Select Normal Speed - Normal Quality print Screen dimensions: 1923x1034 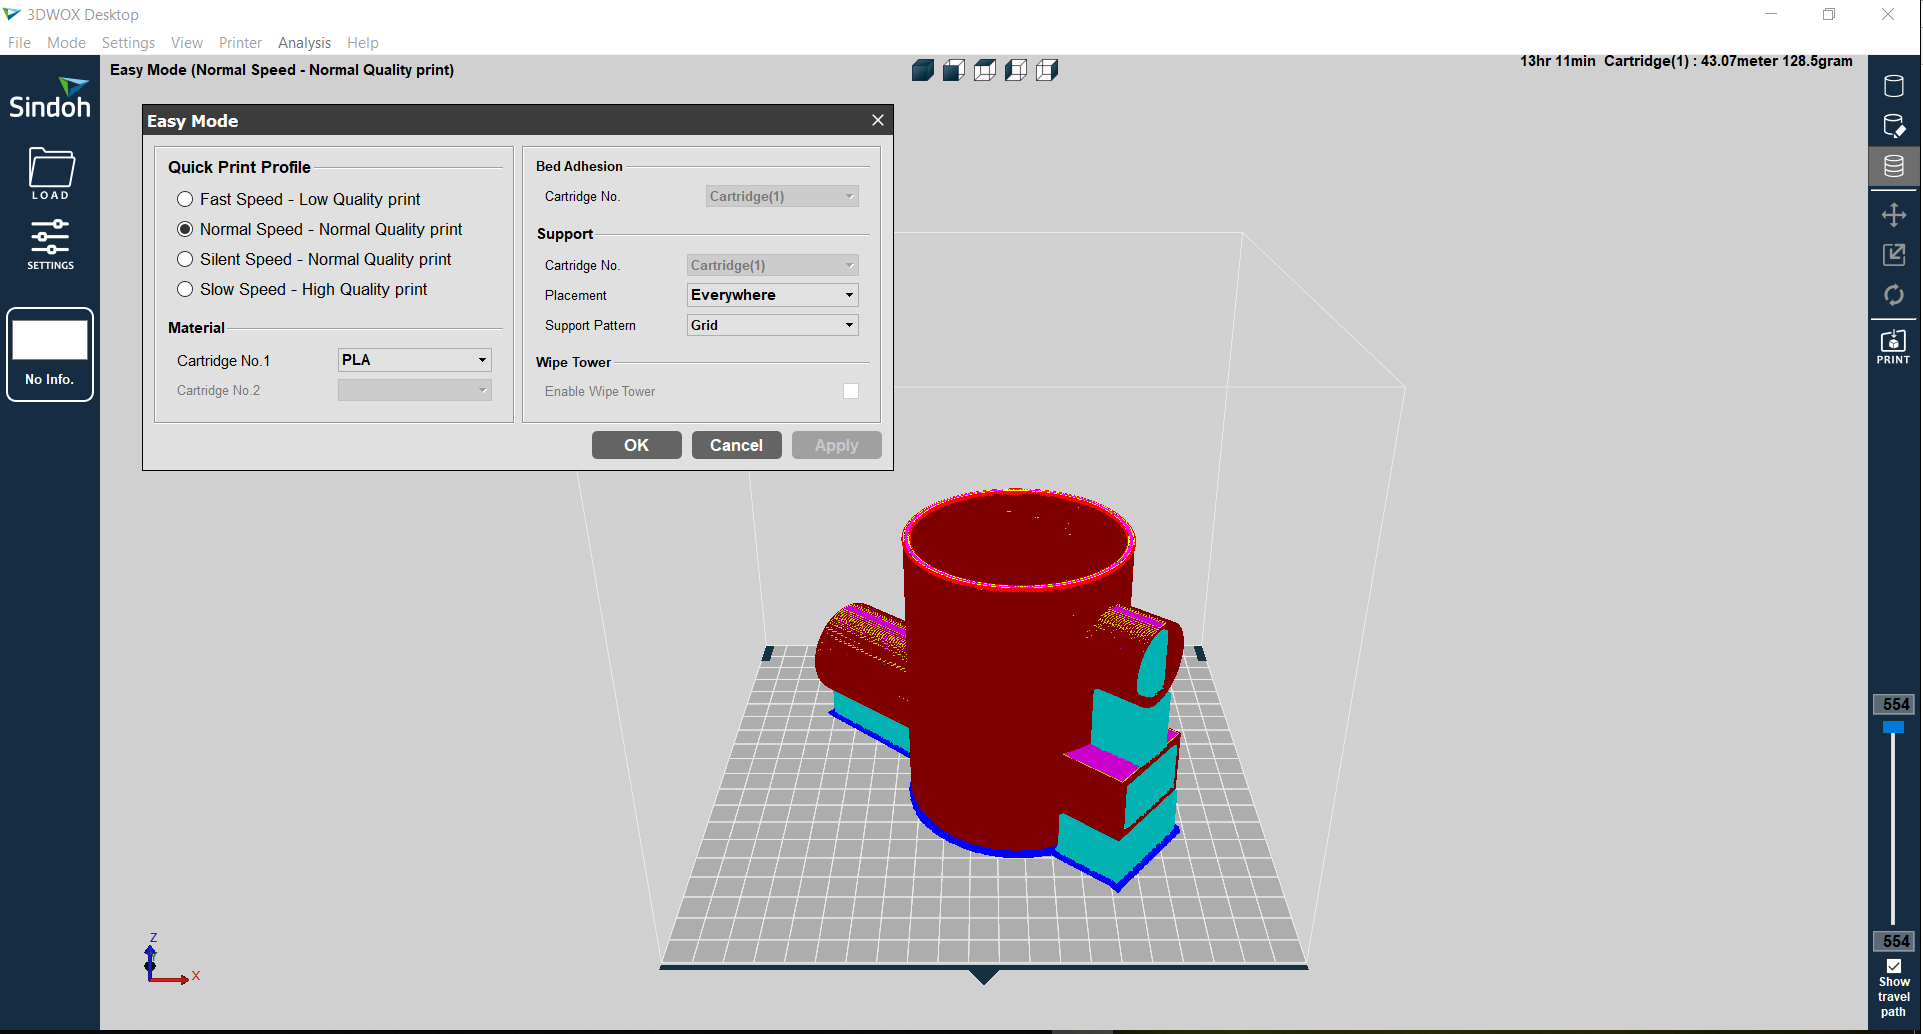pyautogui.click(x=185, y=229)
